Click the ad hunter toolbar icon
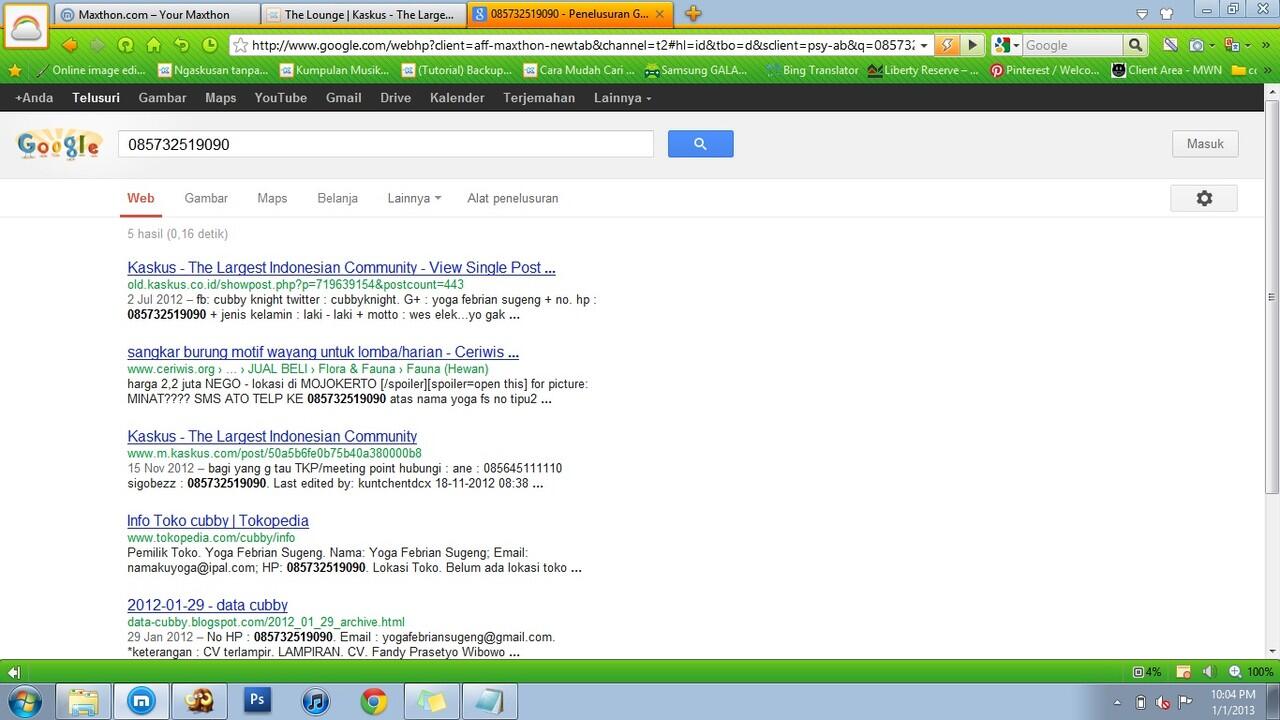 [x=1170, y=45]
